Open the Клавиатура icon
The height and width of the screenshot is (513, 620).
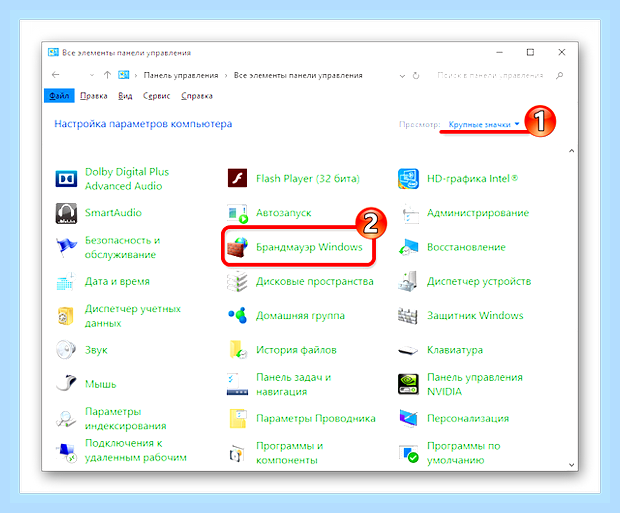(x=408, y=350)
